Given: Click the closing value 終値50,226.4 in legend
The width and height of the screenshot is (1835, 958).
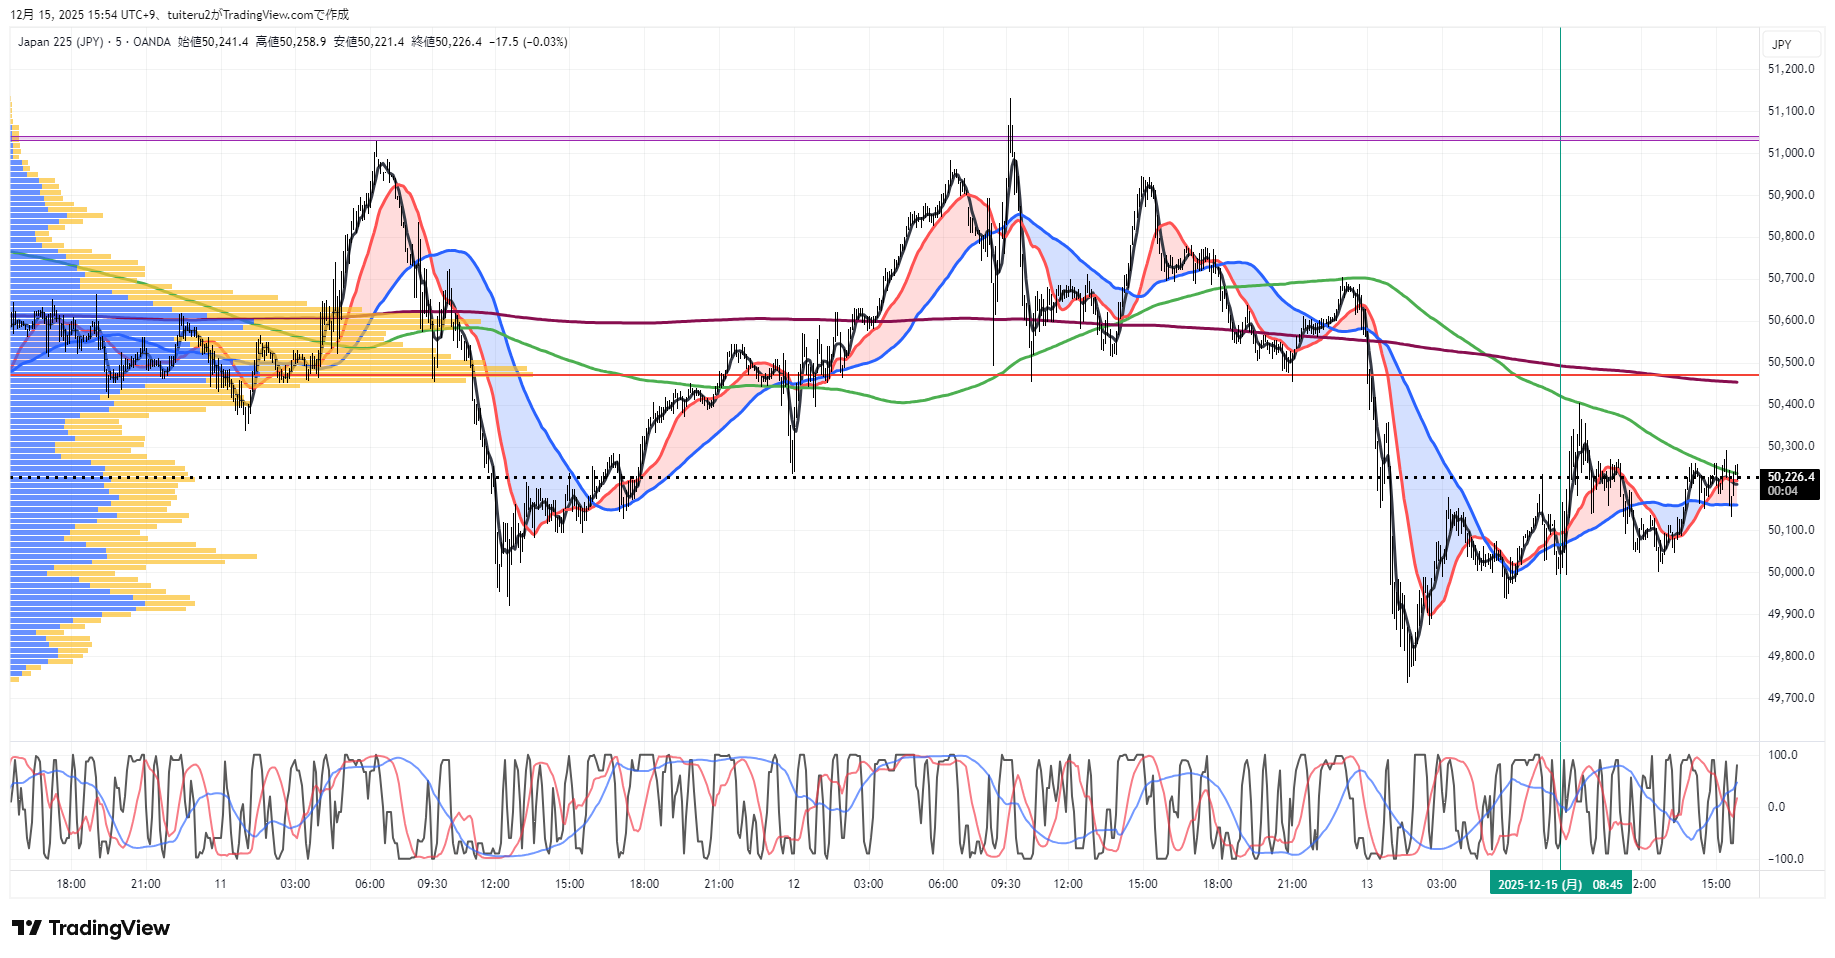Looking at the screenshot, I should tap(446, 42).
